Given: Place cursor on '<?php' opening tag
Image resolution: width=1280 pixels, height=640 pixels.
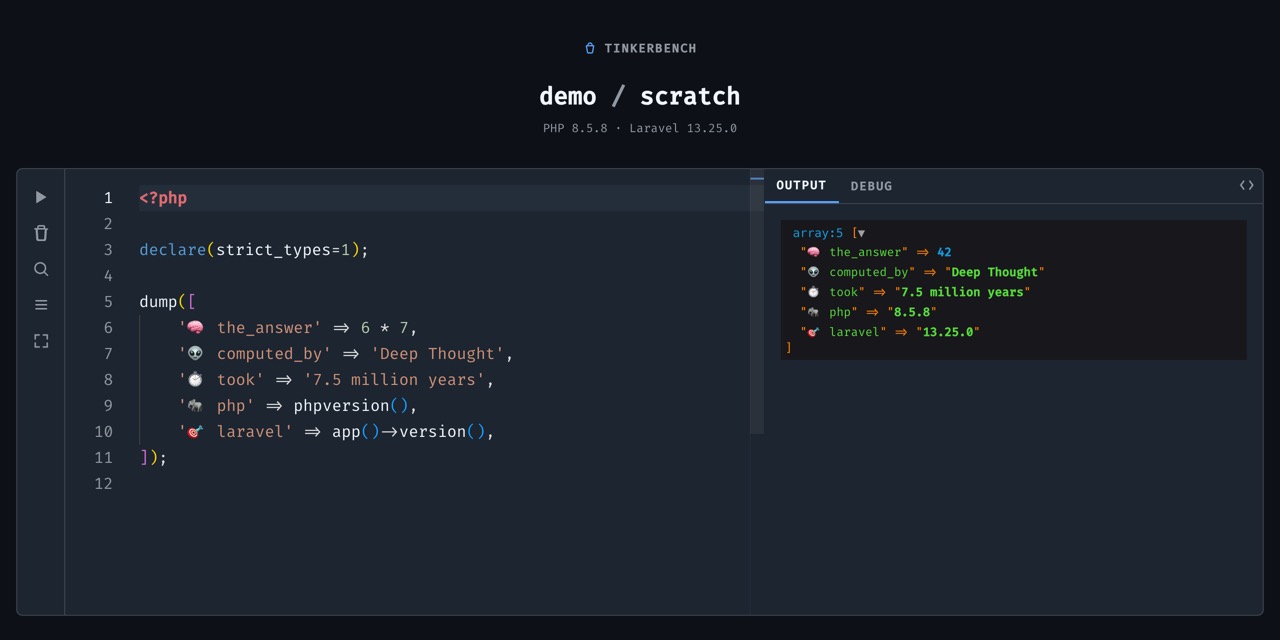Looking at the screenshot, I should click(x=163, y=198).
